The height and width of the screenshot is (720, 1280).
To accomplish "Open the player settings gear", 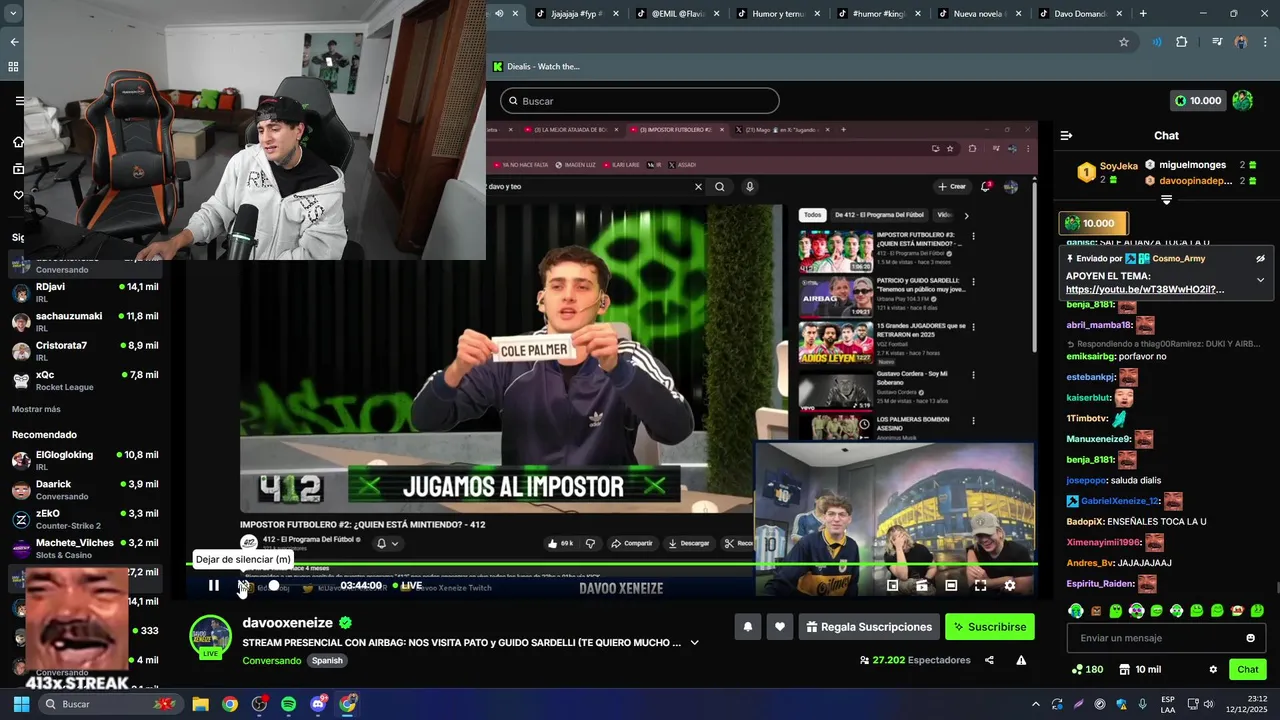I will (x=1009, y=586).
